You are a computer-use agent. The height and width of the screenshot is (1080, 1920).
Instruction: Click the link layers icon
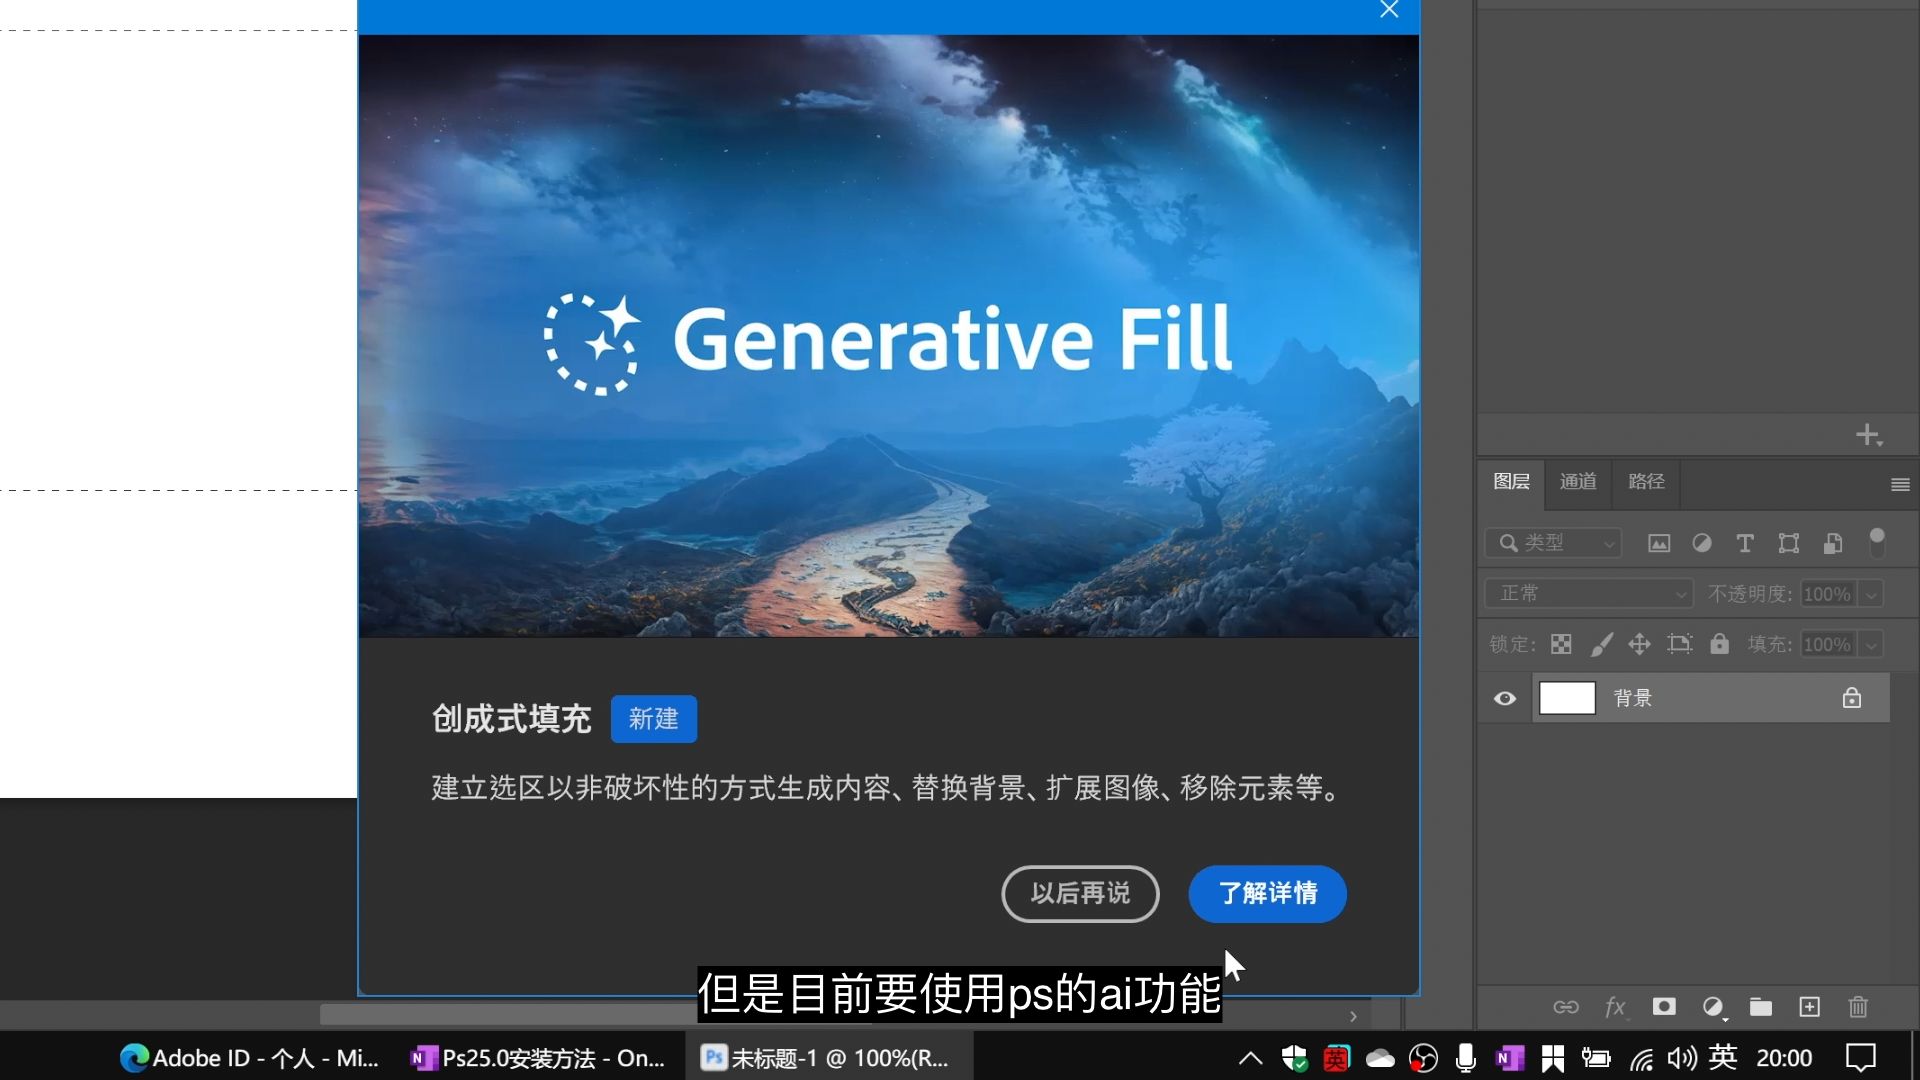click(1566, 1007)
